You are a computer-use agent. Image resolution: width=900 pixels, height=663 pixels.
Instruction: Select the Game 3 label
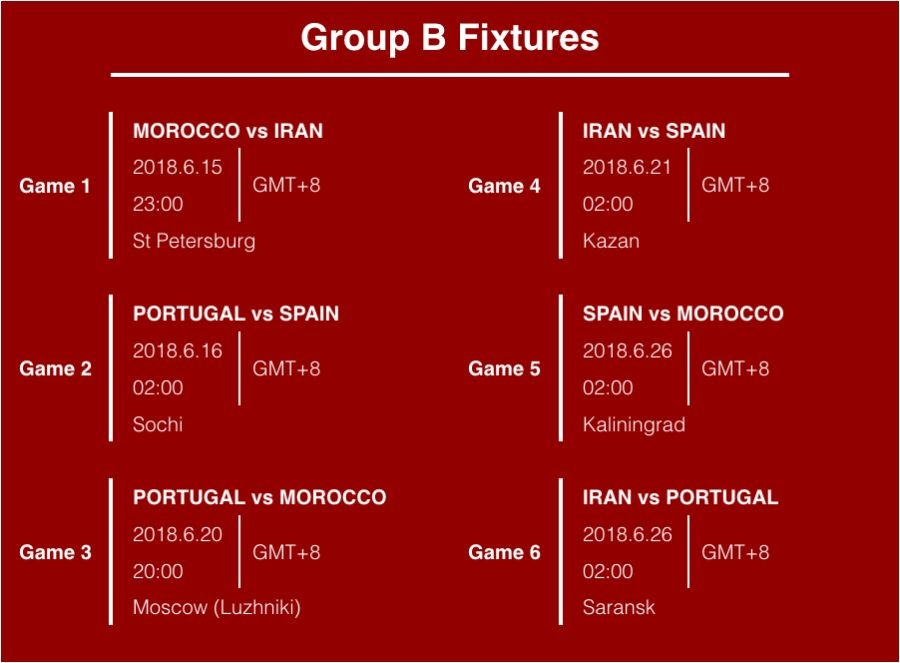tap(55, 552)
